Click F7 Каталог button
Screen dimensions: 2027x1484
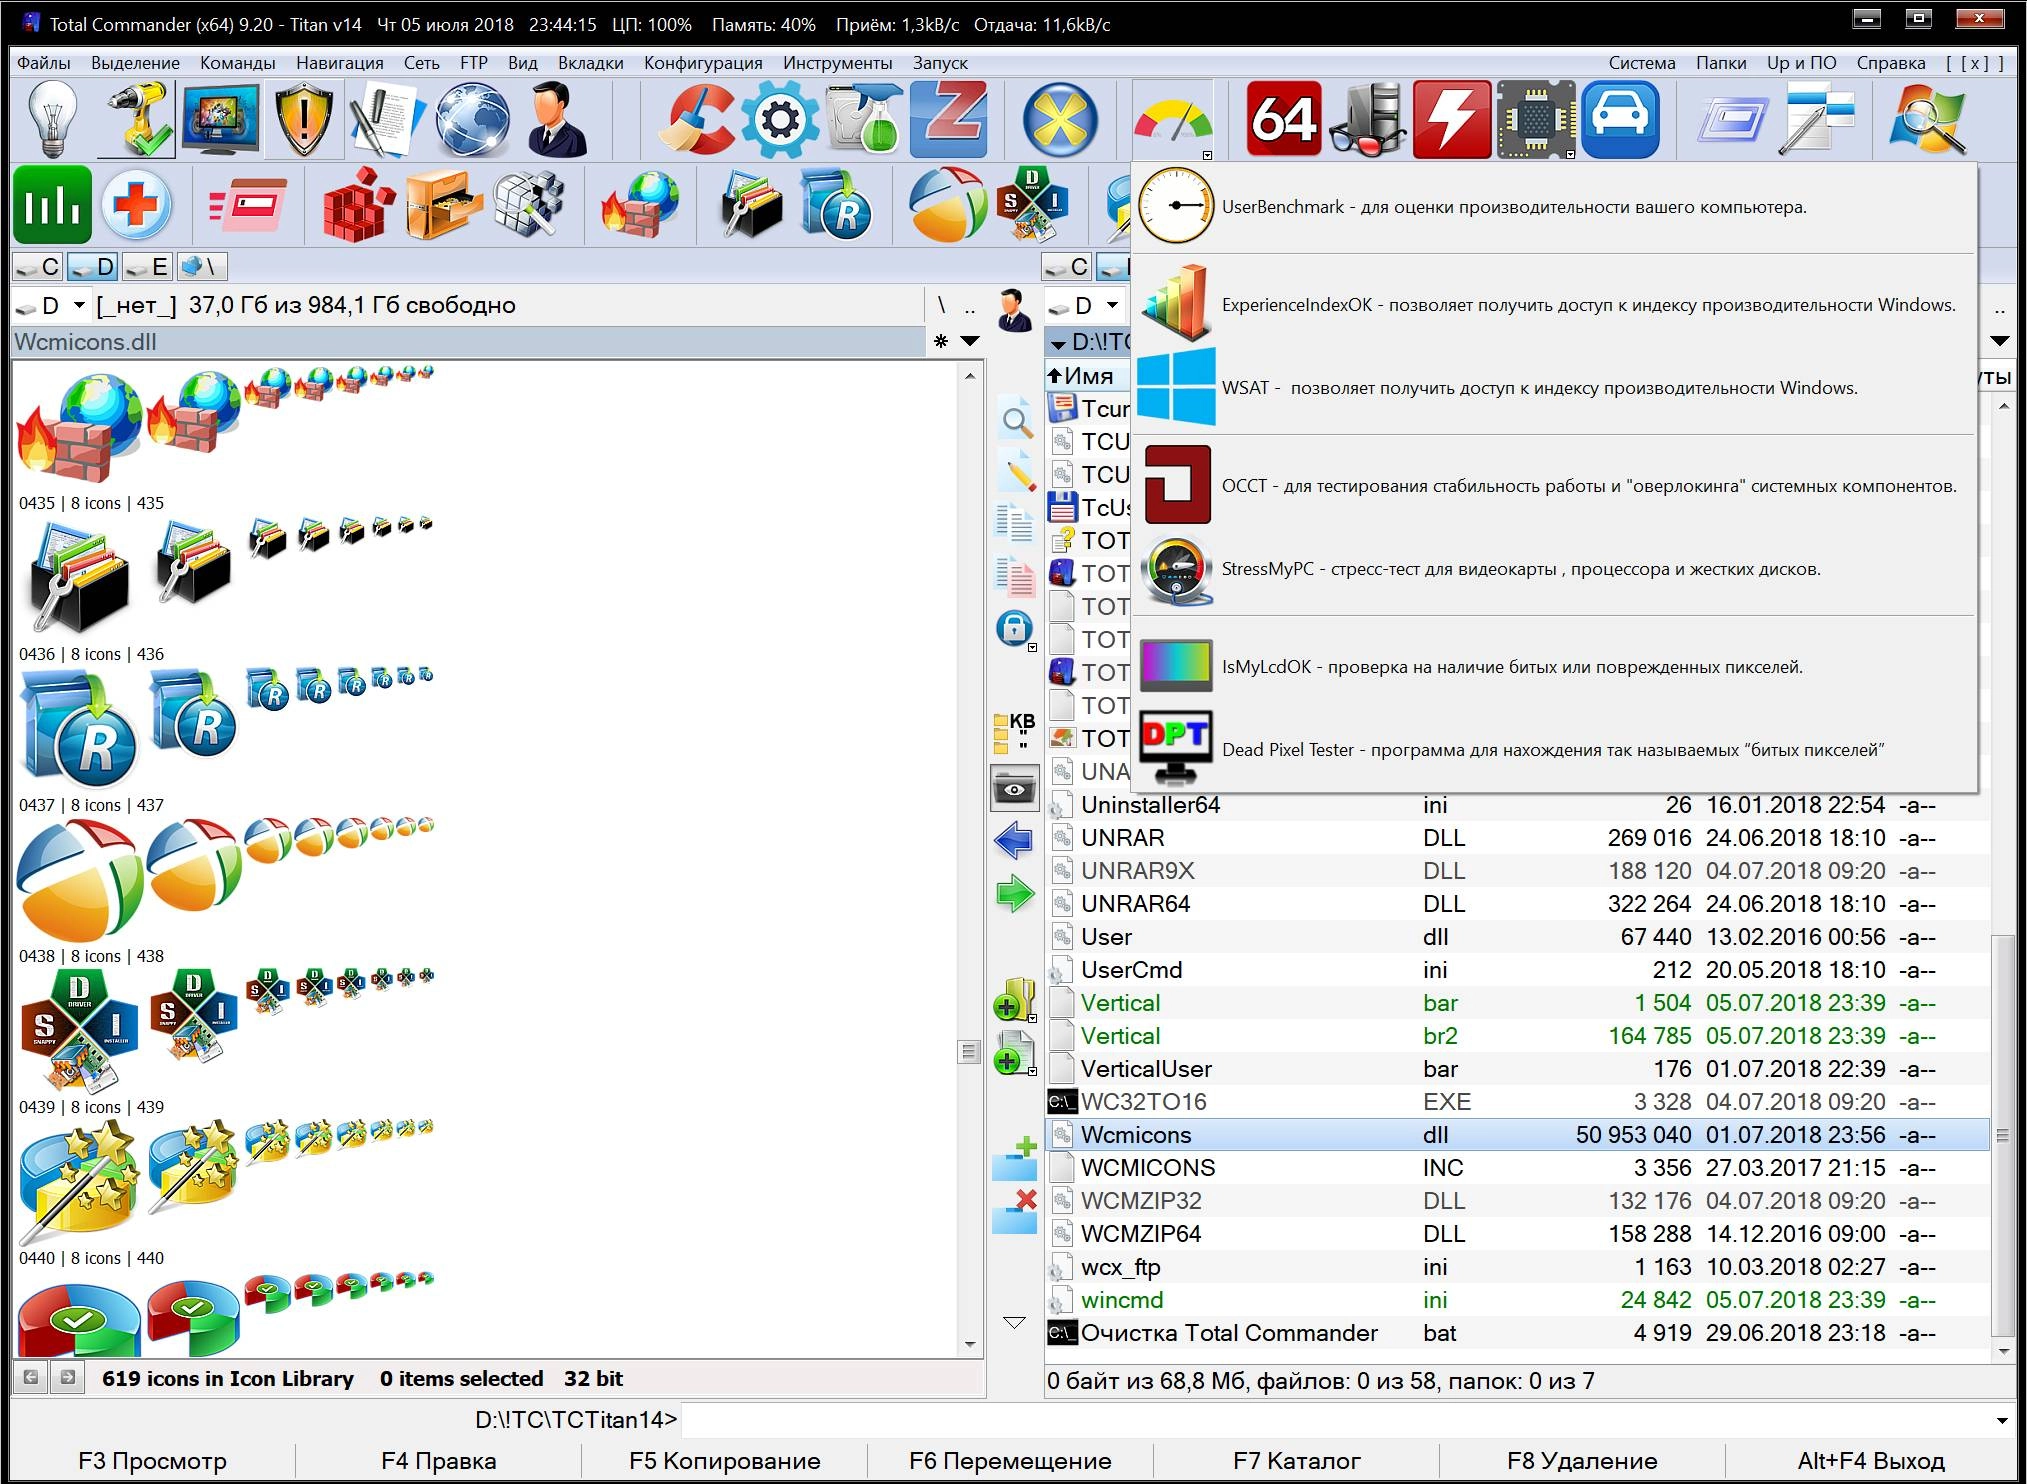click(x=1296, y=1461)
